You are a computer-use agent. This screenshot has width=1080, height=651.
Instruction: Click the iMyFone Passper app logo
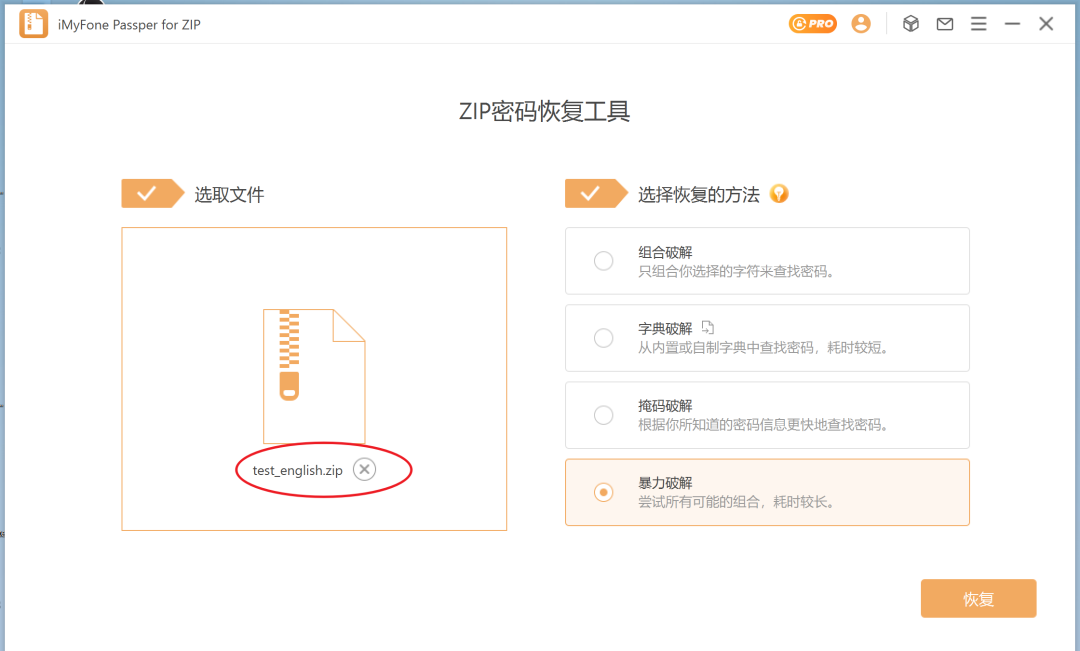click(x=33, y=24)
